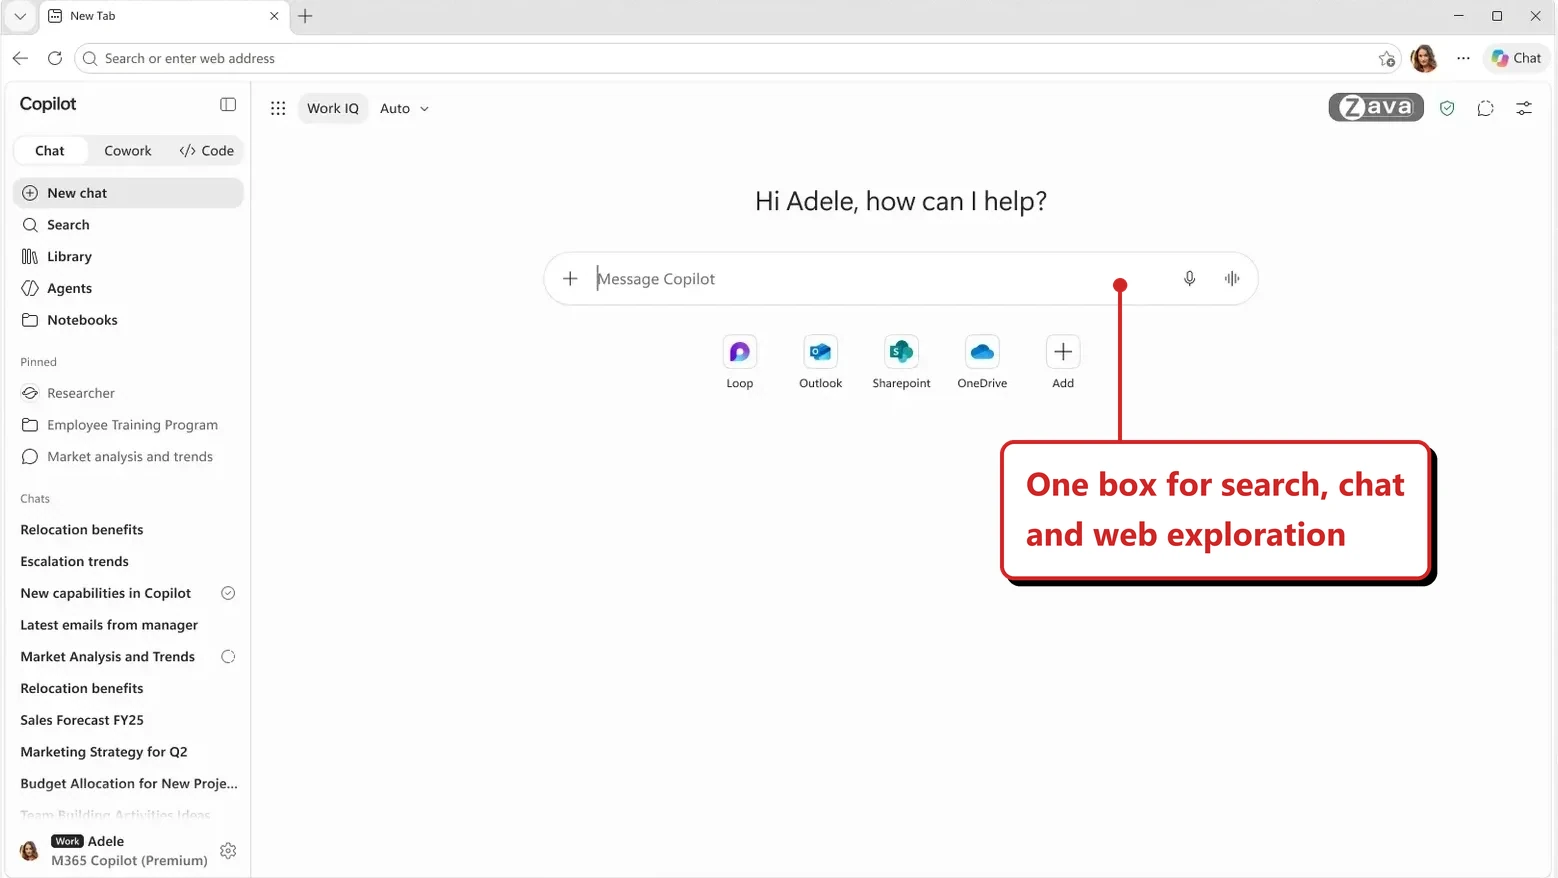The image size is (1558, 878).
Task: Switch to the Code tab
Action: click(x=206, y=151)
